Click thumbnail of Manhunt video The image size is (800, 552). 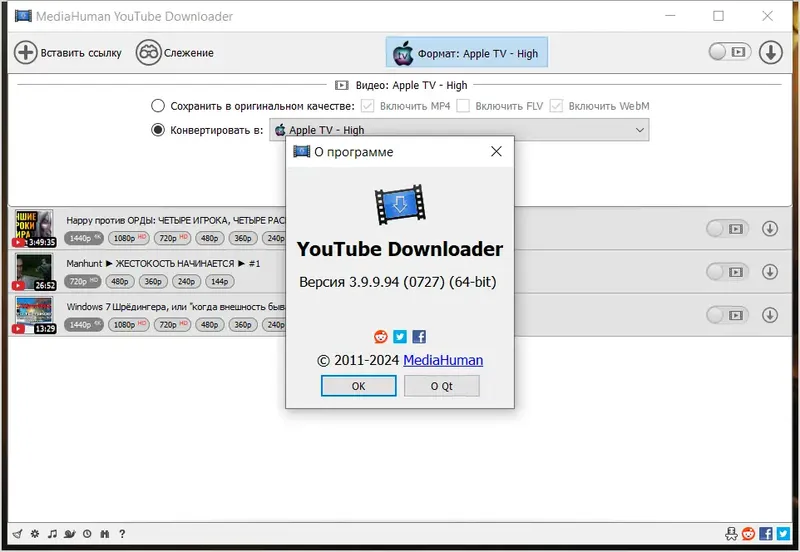34,272
